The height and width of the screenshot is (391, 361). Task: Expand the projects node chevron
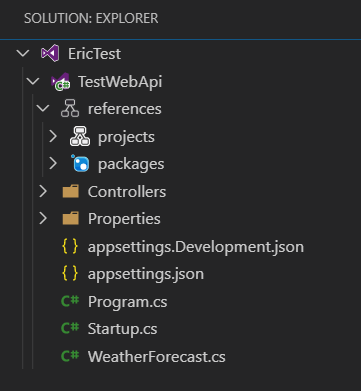(53, 136)
